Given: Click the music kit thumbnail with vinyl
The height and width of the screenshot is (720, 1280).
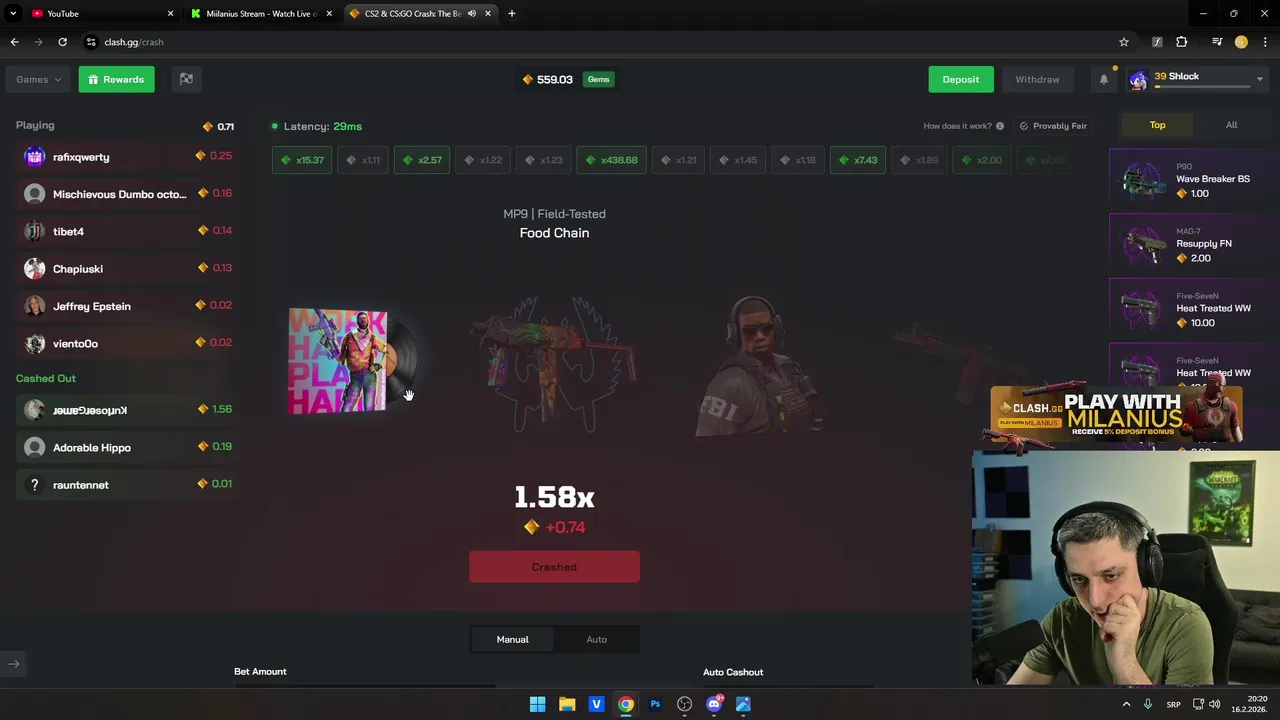Looking at the screenshot, I should pos(352,361).
